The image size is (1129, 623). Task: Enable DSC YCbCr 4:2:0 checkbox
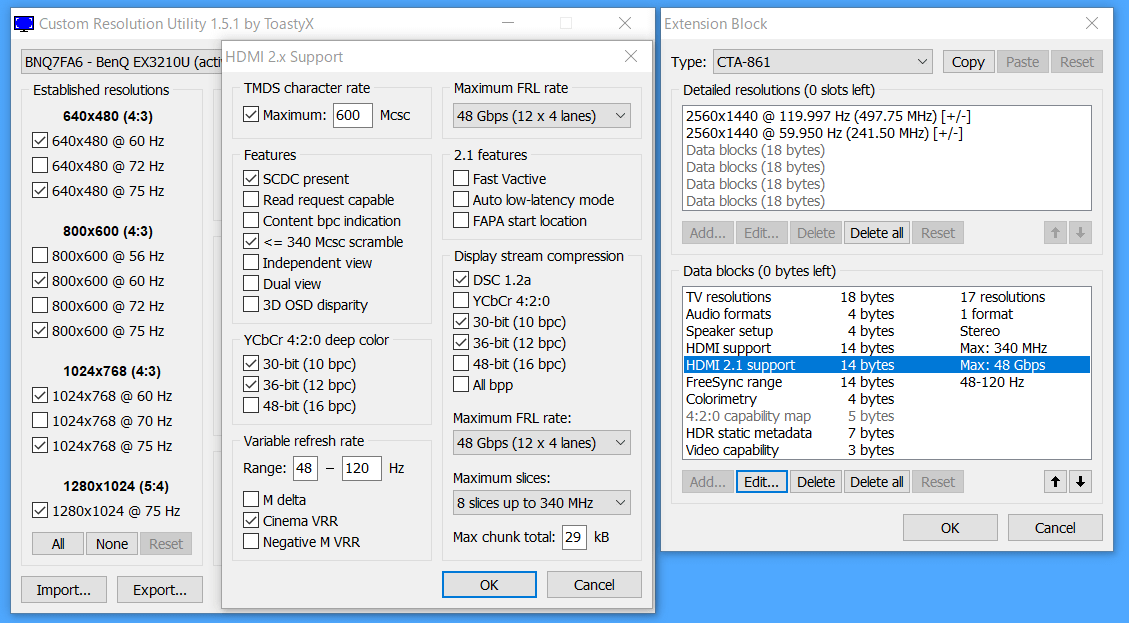[461, 300]
